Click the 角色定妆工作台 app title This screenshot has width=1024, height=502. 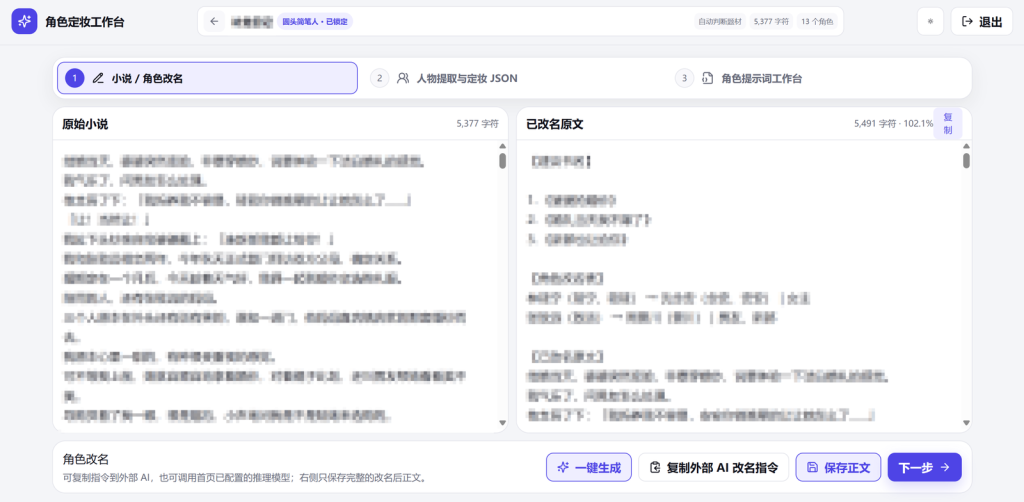[85, 22]
